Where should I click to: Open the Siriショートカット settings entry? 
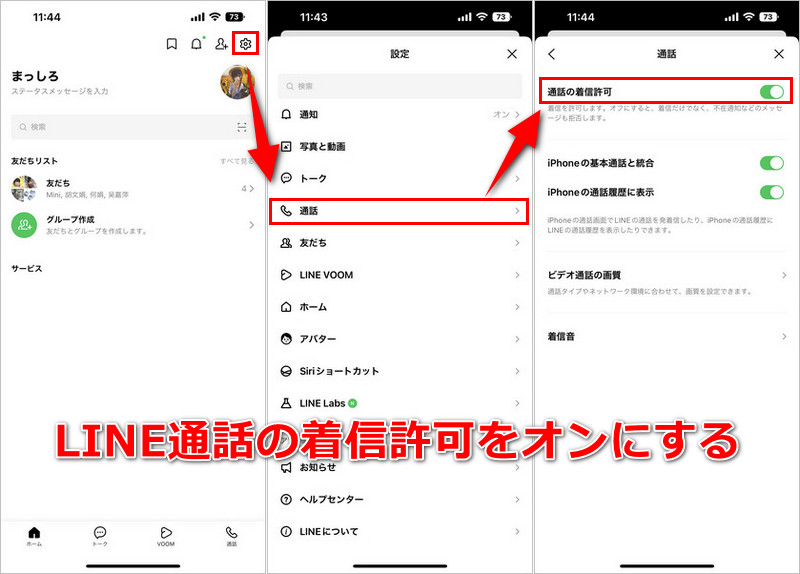point(400,371)
